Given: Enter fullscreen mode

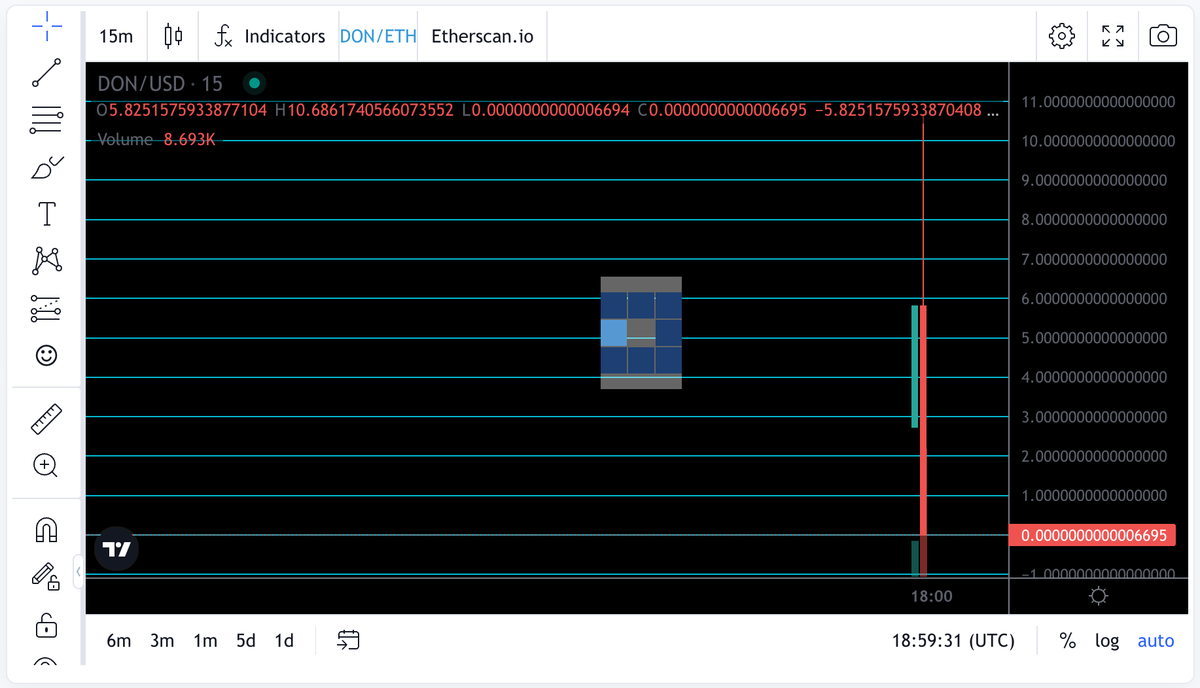Looking at the screenshot, I should (1112, 36).
